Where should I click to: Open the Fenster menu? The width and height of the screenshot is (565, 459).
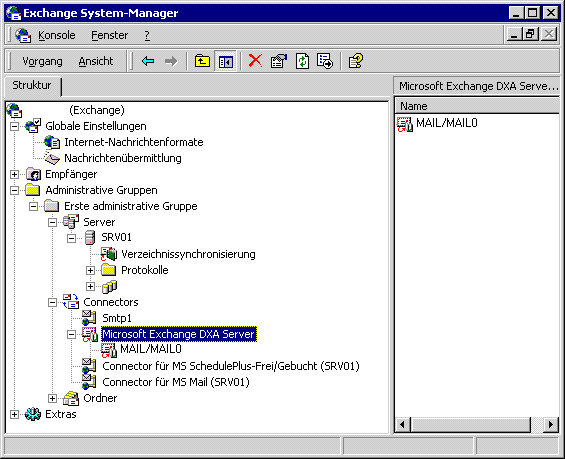click(110, 35)
